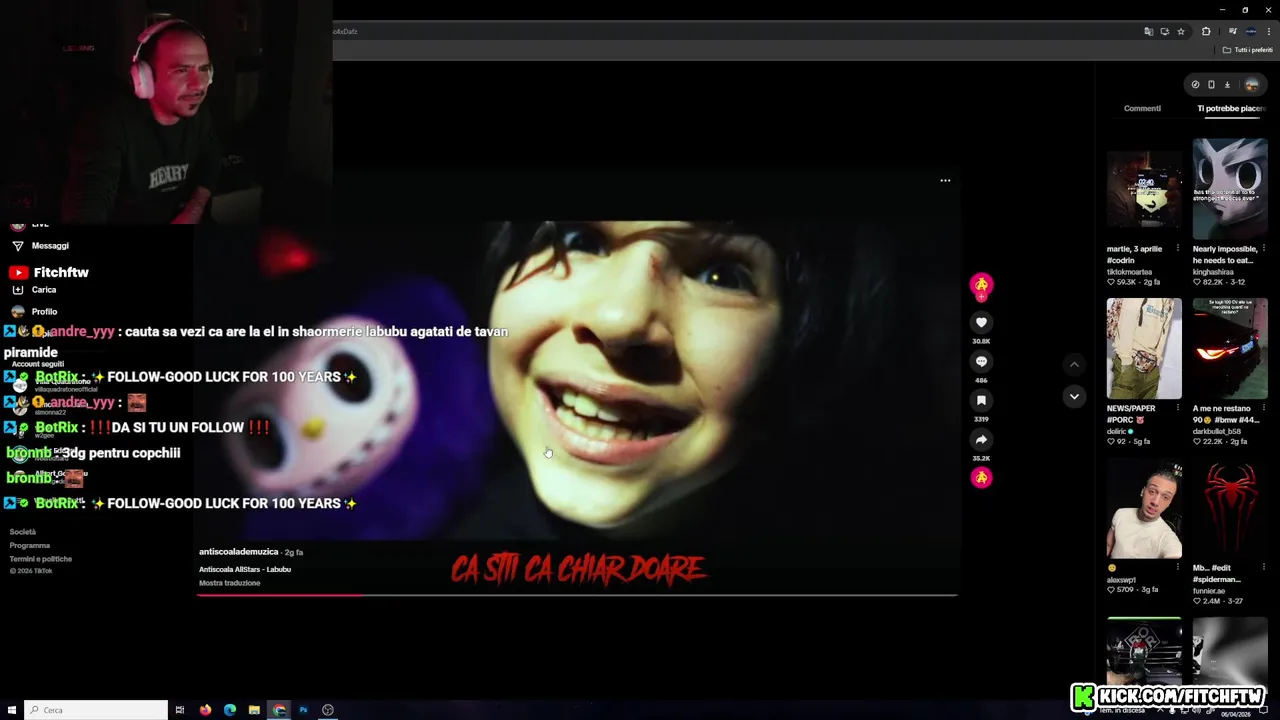Click the darkbullet_b58 author name

(1217, 432)
